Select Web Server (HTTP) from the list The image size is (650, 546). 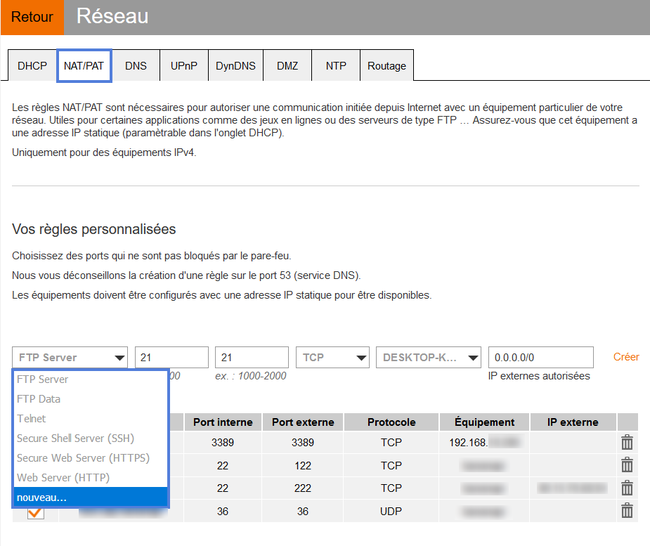coord(63,478)
